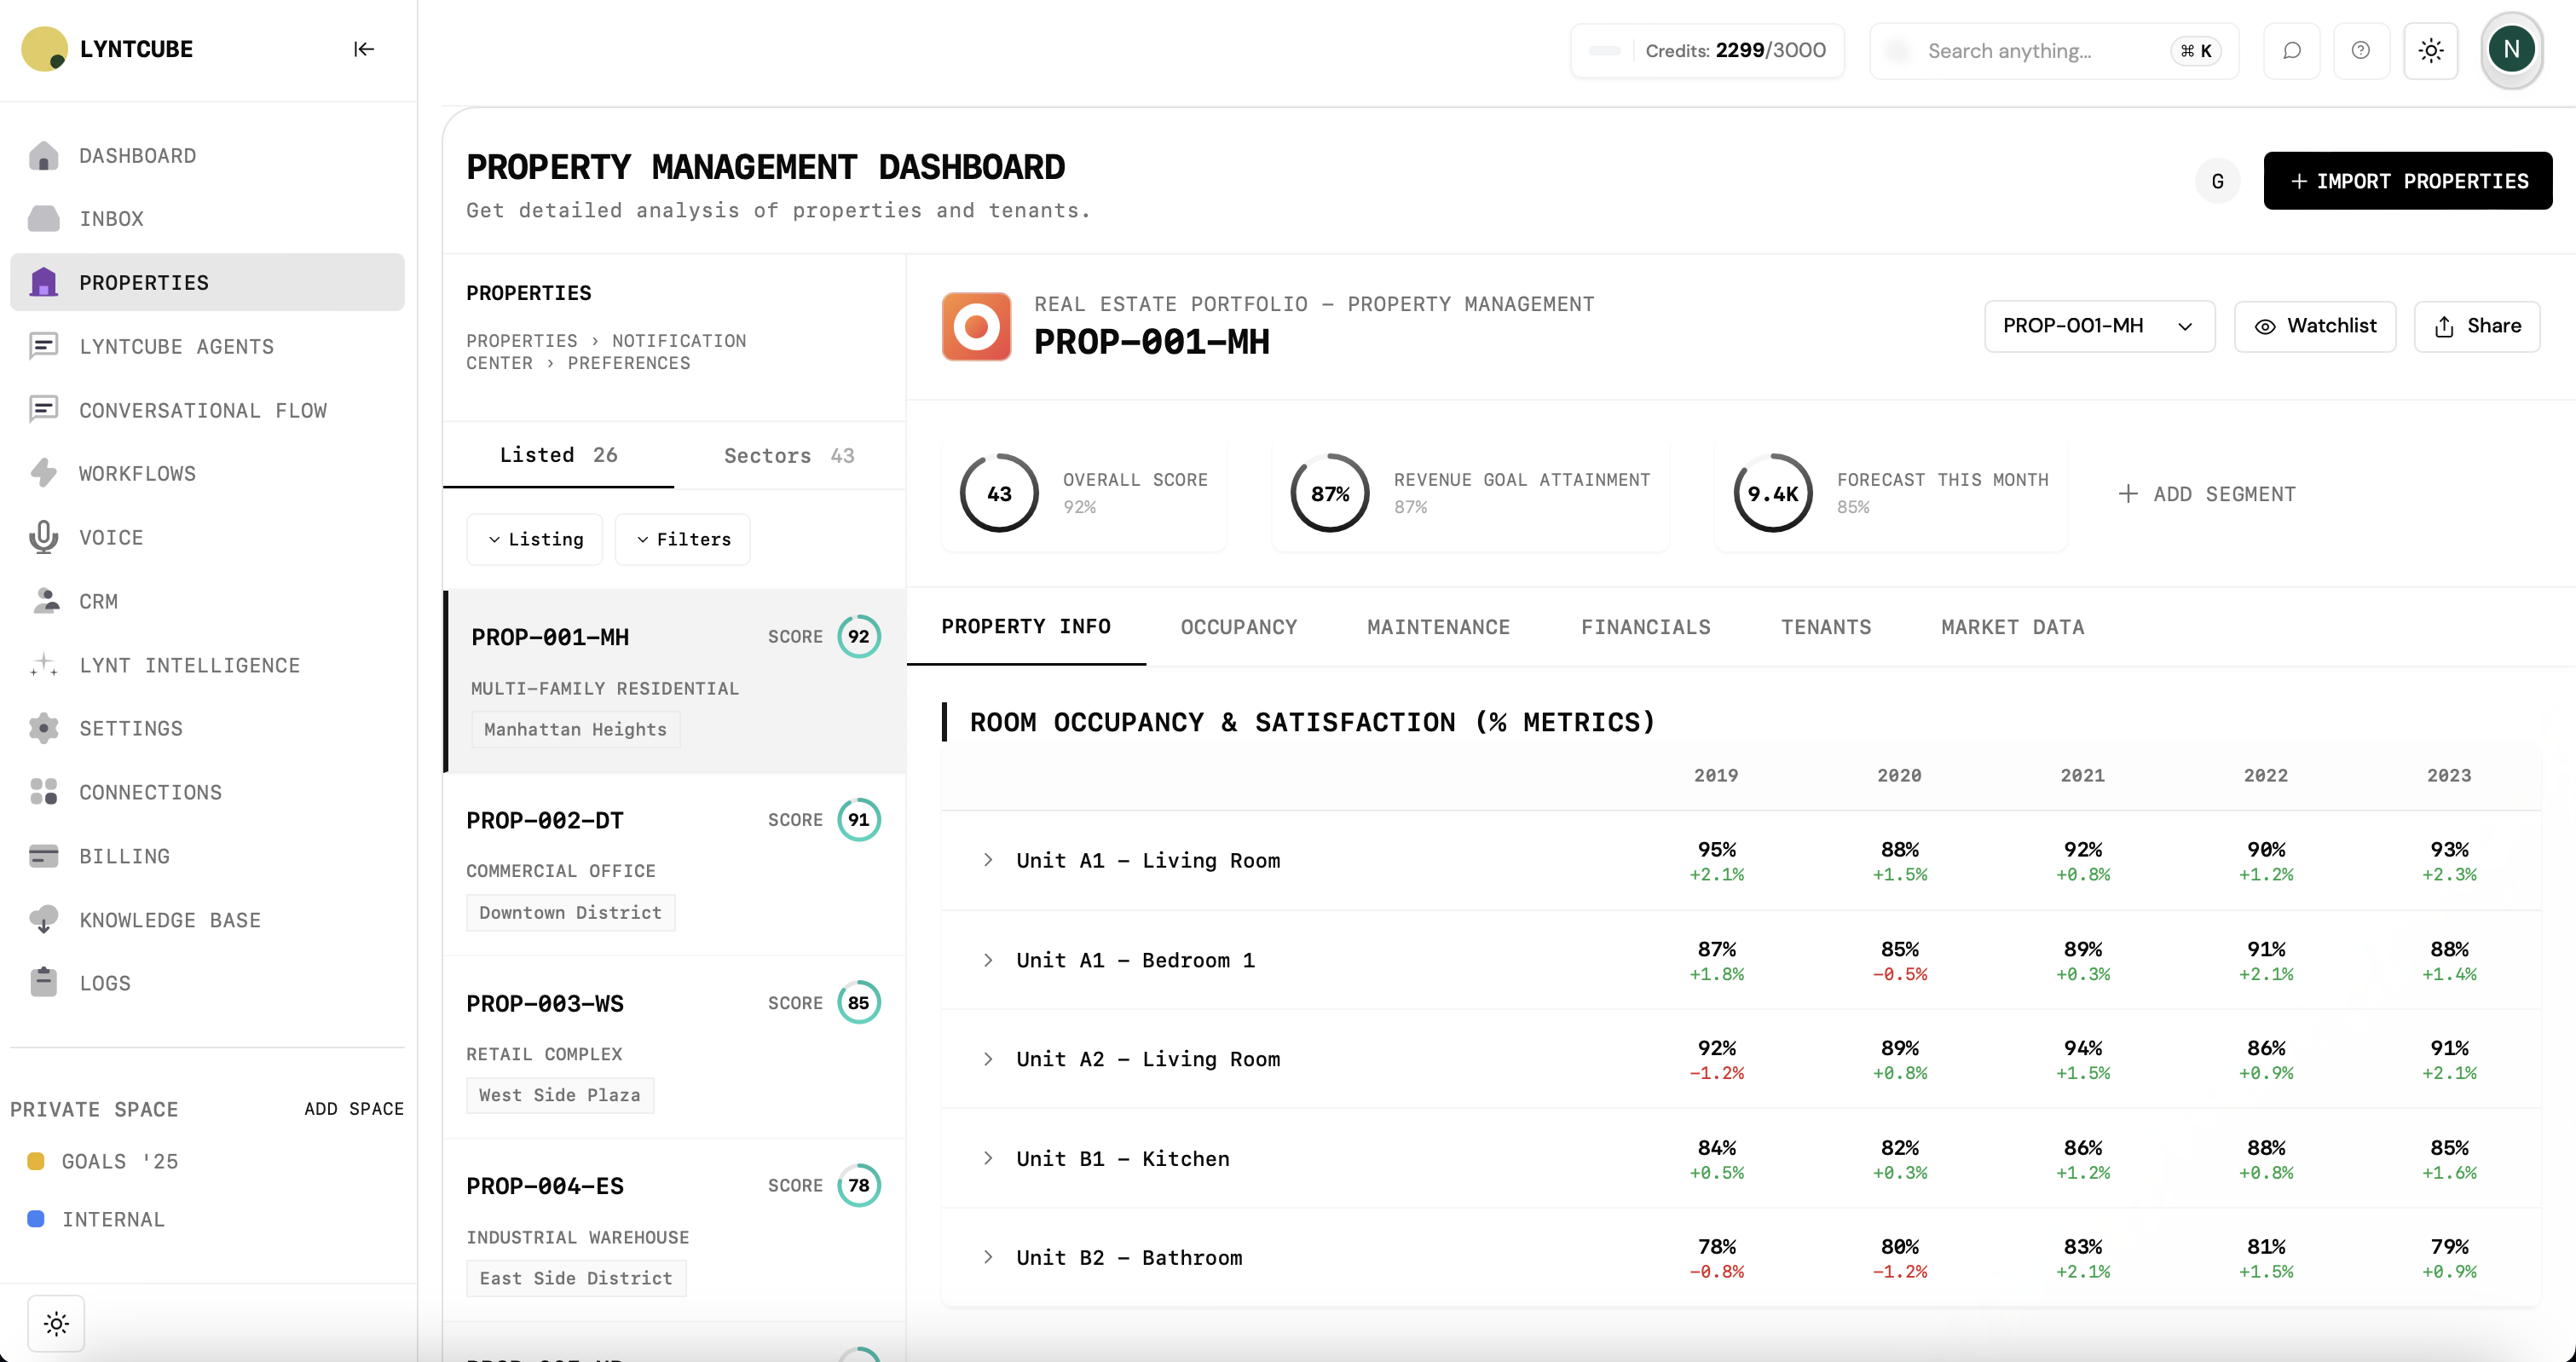Click the help question mark icon

click(x=2360, y=50)
